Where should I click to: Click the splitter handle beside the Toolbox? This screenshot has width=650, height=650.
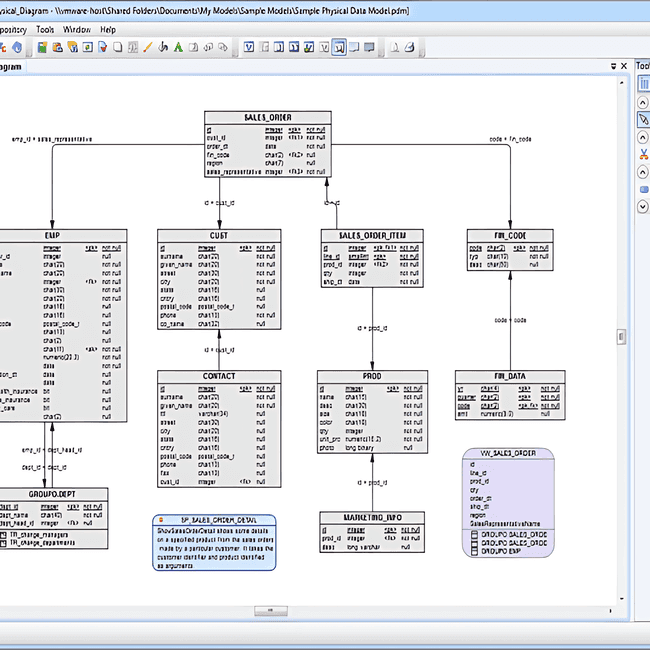(x=621, y=337)
